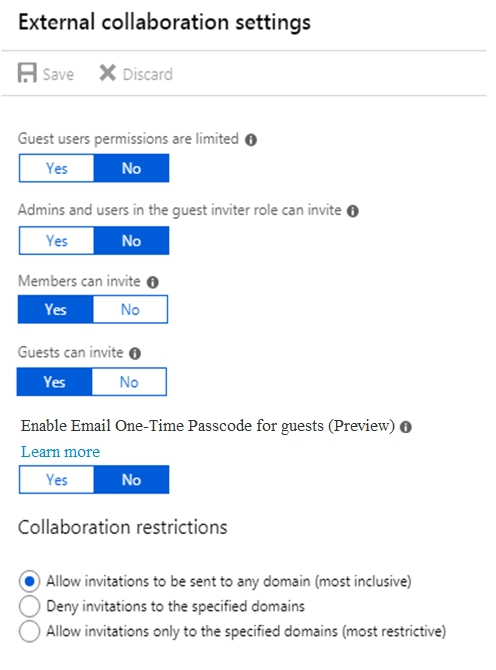Select Allow invitations only to specified domains
This screenshot has height=670, width=496.
[x=29, y=631]
